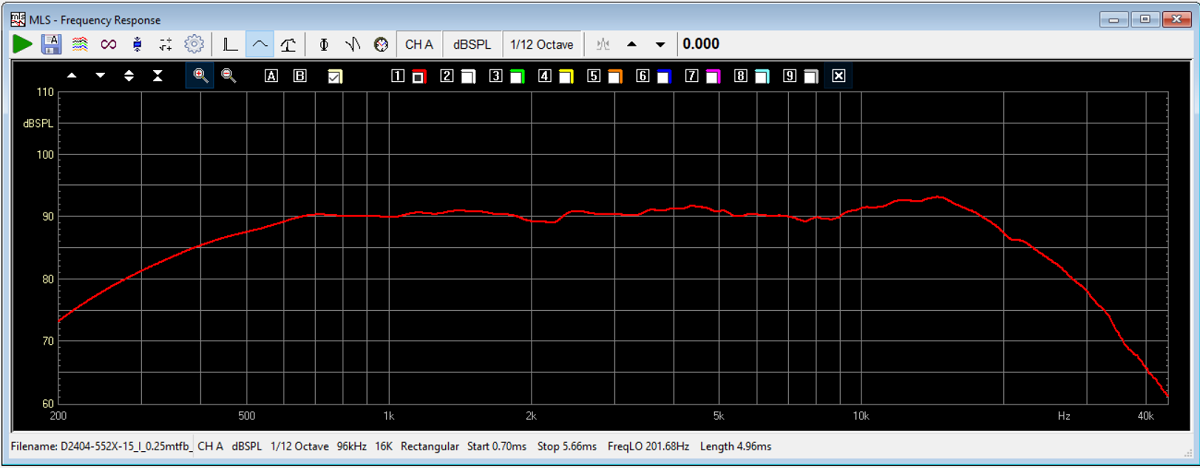Screen dimensions: 1200x468
Task: Shift graph up with white up triangle
Action: [71, 76]
